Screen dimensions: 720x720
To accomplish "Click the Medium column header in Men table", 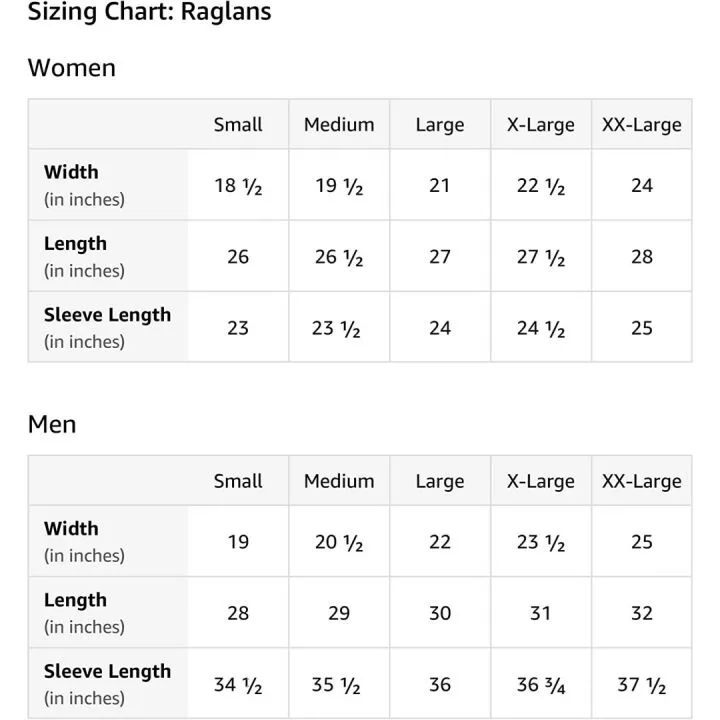I will point(339,481).
